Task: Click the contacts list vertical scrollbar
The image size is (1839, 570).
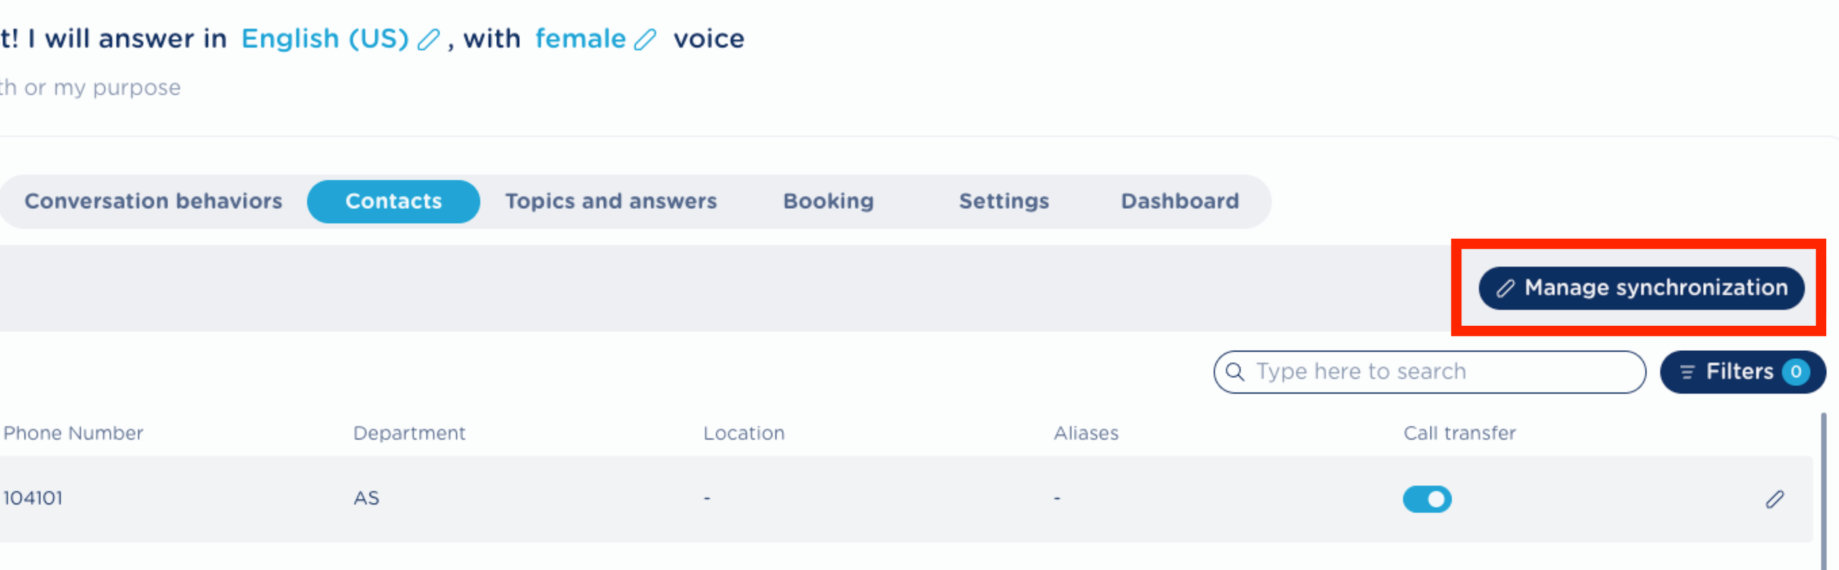Action: 1823,490
